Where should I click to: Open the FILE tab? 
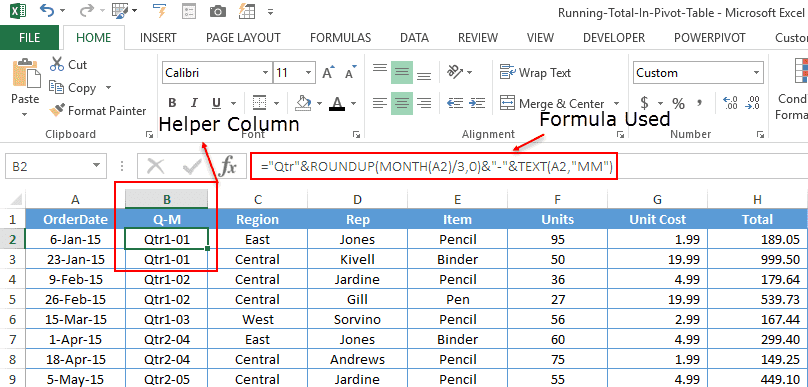(29, 38)
